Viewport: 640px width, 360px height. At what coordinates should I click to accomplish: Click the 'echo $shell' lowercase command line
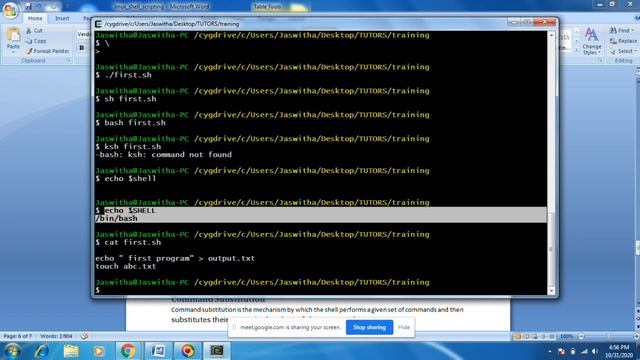126,179
